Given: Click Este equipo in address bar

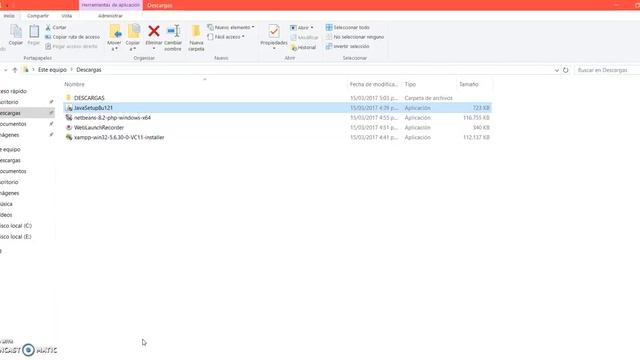Looking at the screenshot, I should pyautogui.click(x=52, y=70).
